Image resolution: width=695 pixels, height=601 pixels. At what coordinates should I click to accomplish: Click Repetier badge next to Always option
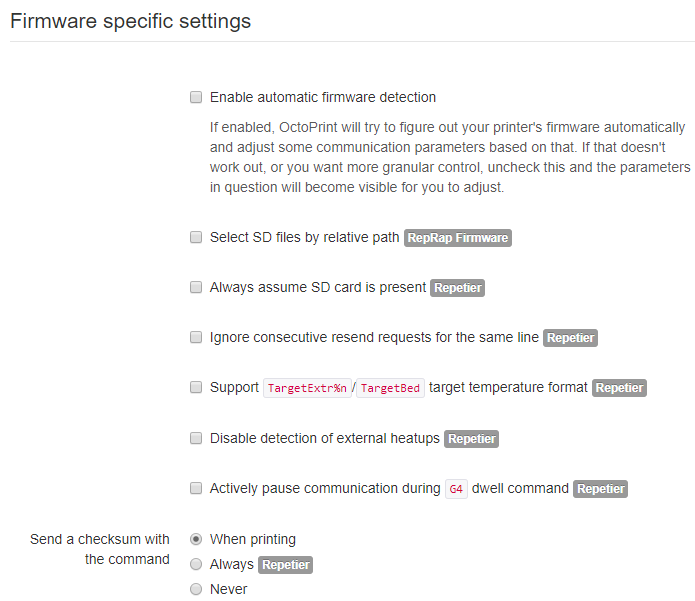[x=285, y=565]
